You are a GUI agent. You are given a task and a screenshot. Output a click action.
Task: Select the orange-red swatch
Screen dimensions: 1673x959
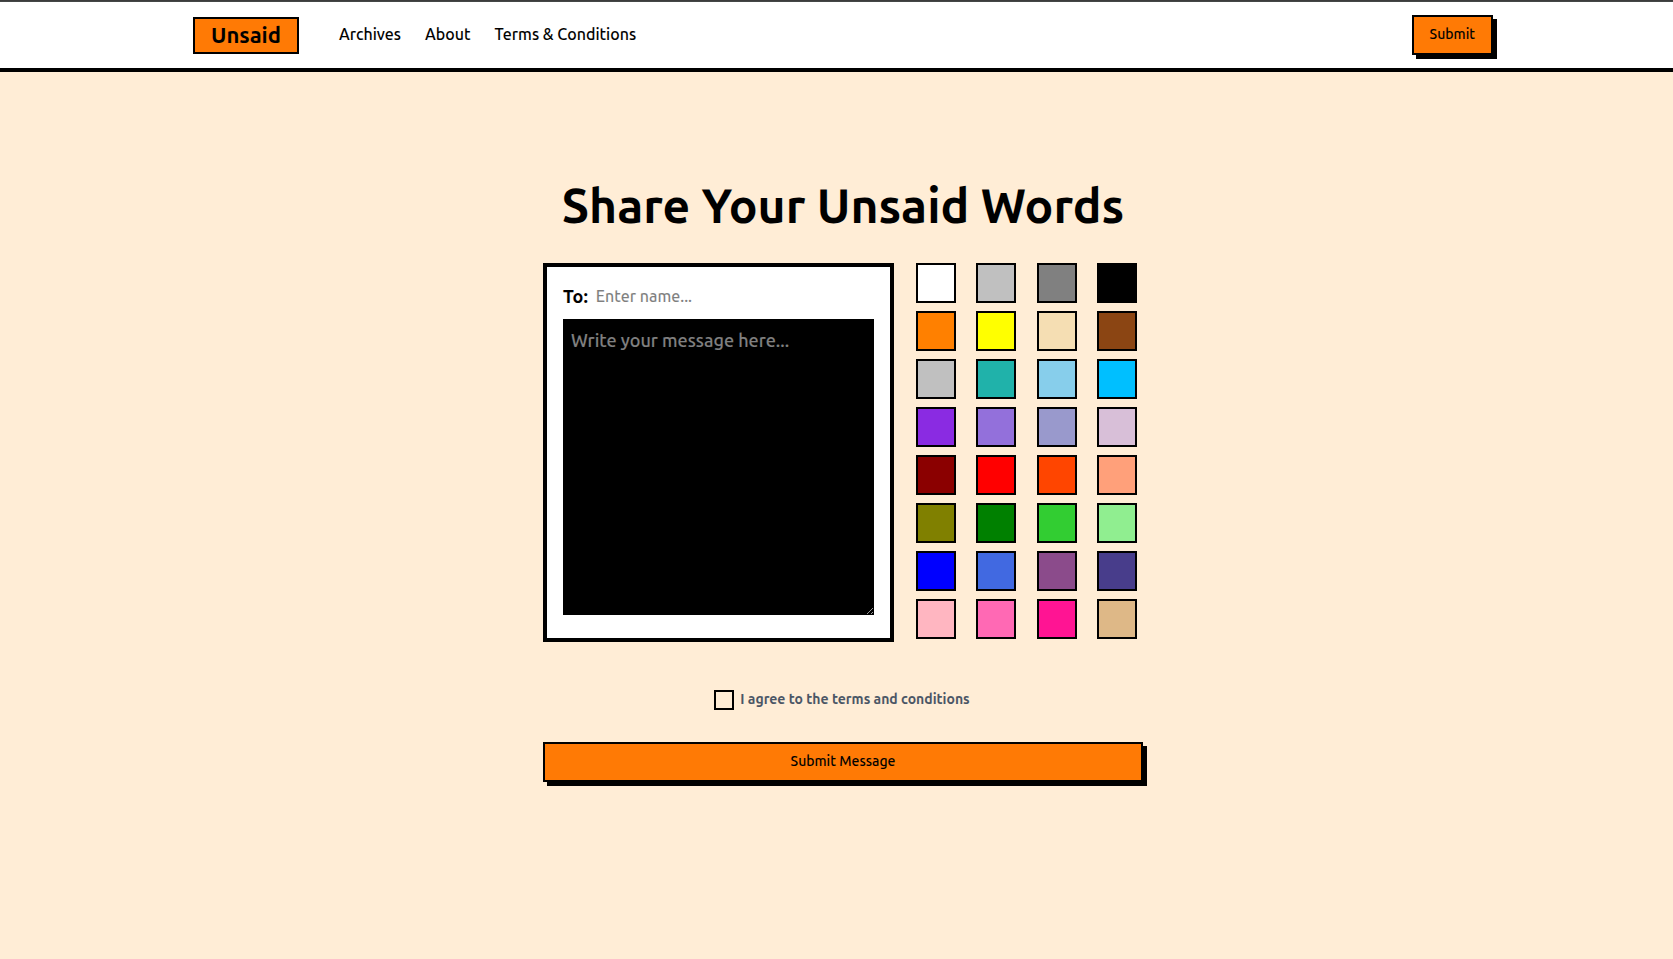[1057, 475]
